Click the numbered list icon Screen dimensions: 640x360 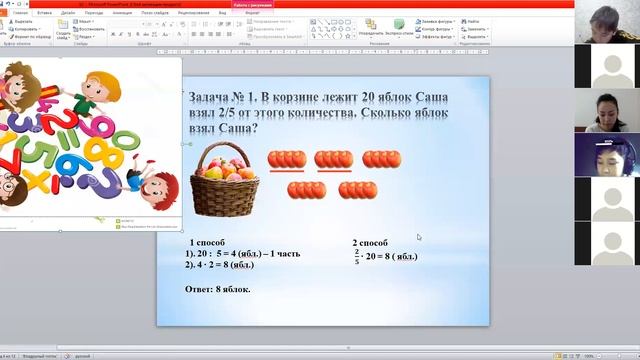tap(206, 24)
